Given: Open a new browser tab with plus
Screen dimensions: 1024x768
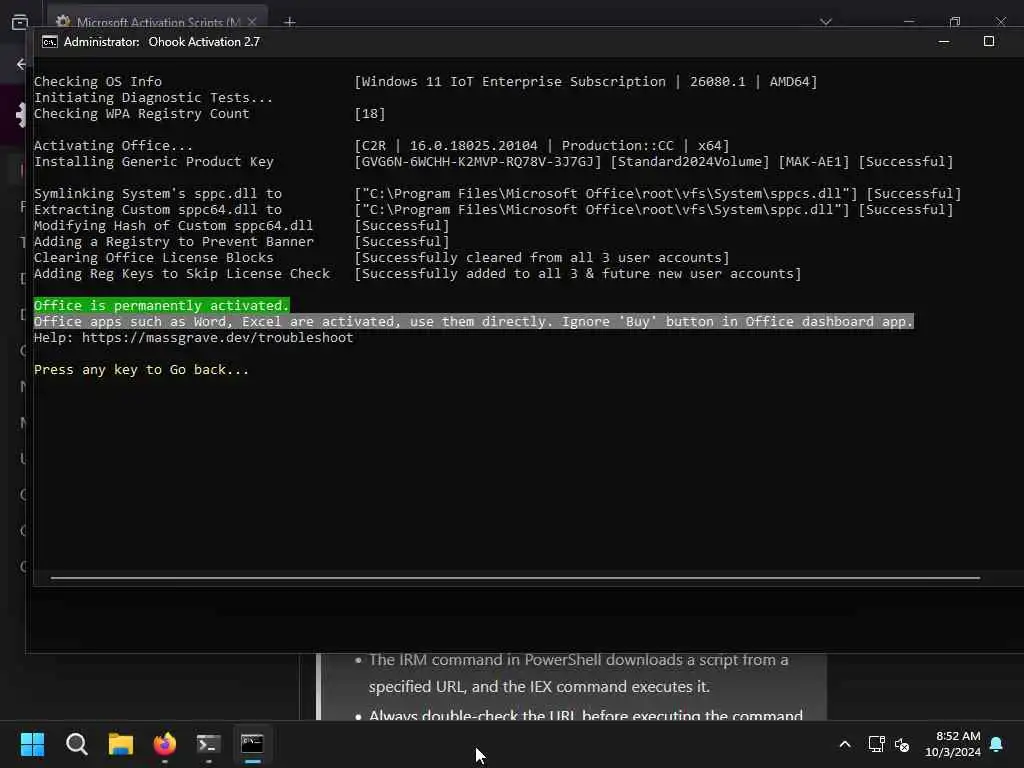Looking at the screenshot, I should point(290,22).
